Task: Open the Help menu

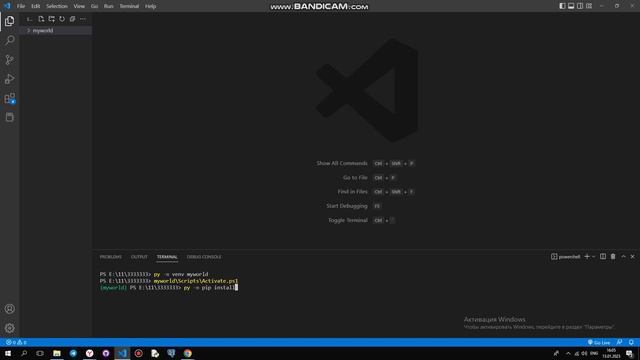Action: 150,6
